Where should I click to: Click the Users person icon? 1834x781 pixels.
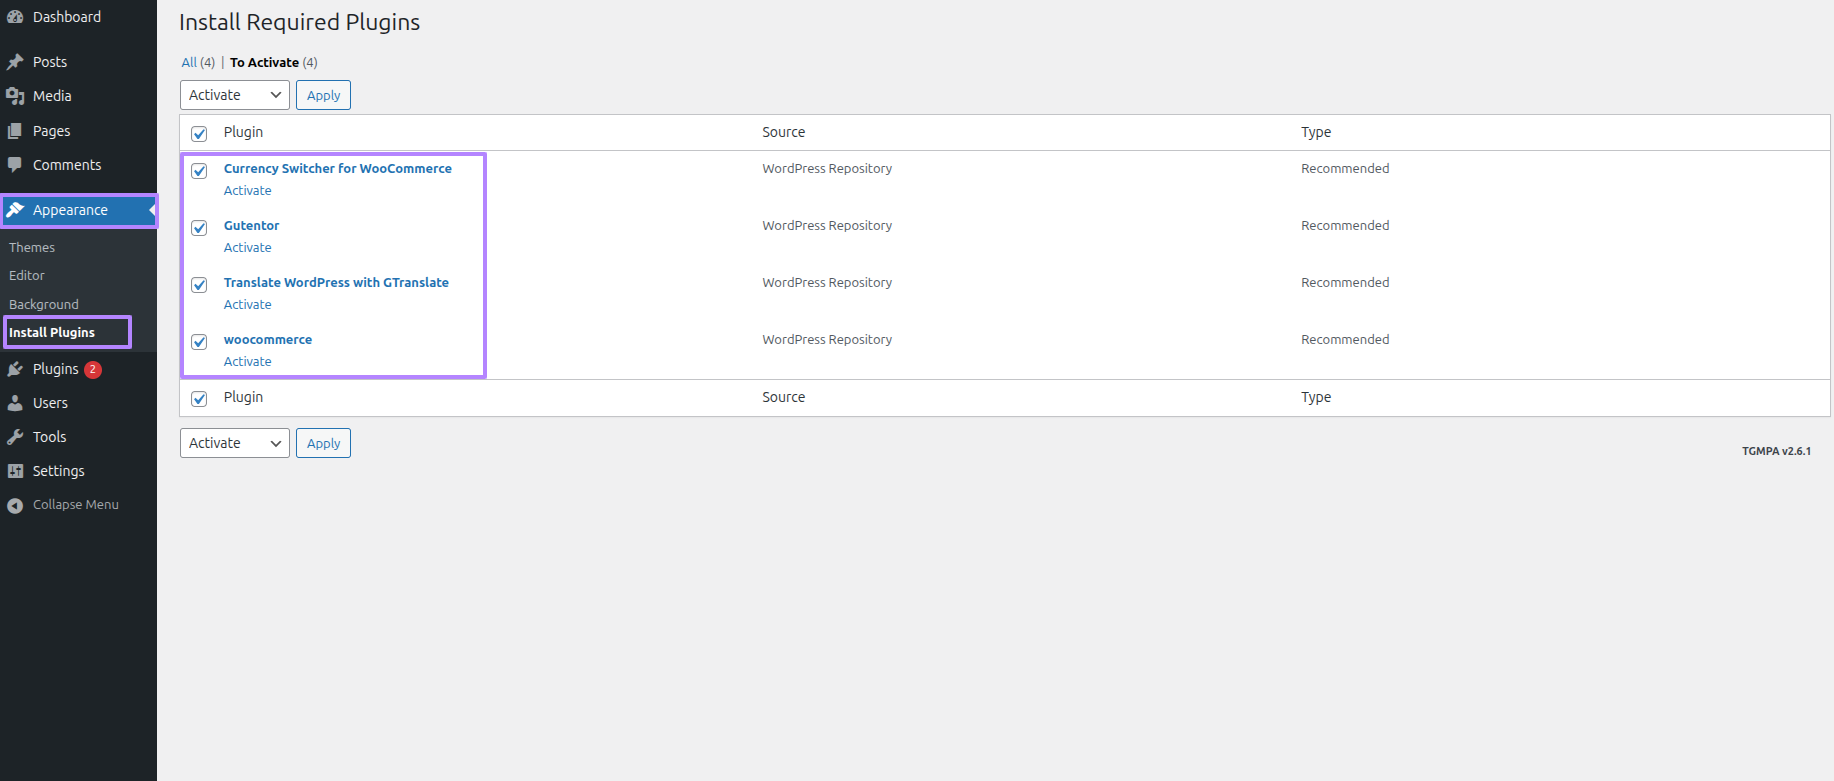(x=15, y=403)
